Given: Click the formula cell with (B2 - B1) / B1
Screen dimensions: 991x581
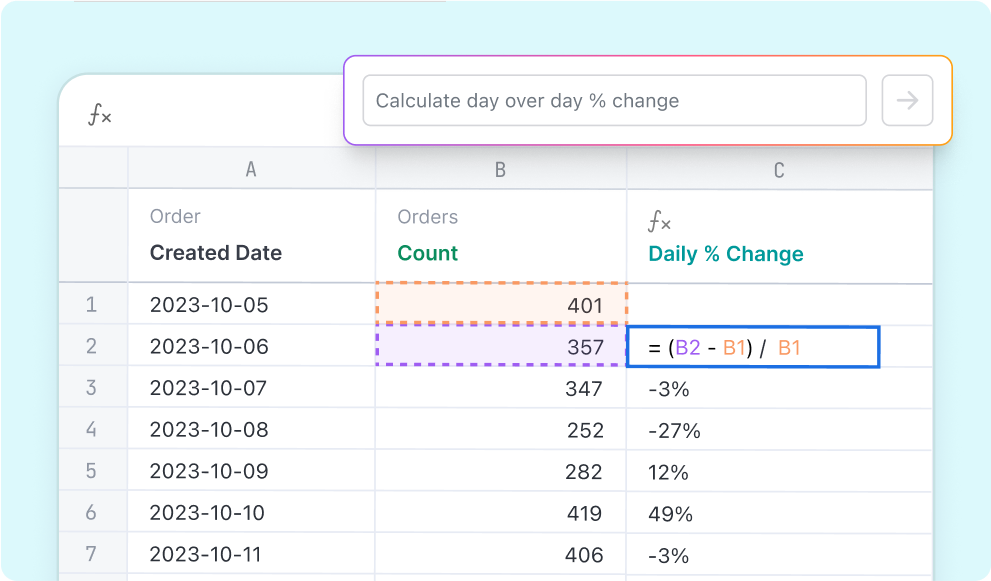Looking at the screenshot, I should (752, 347).
